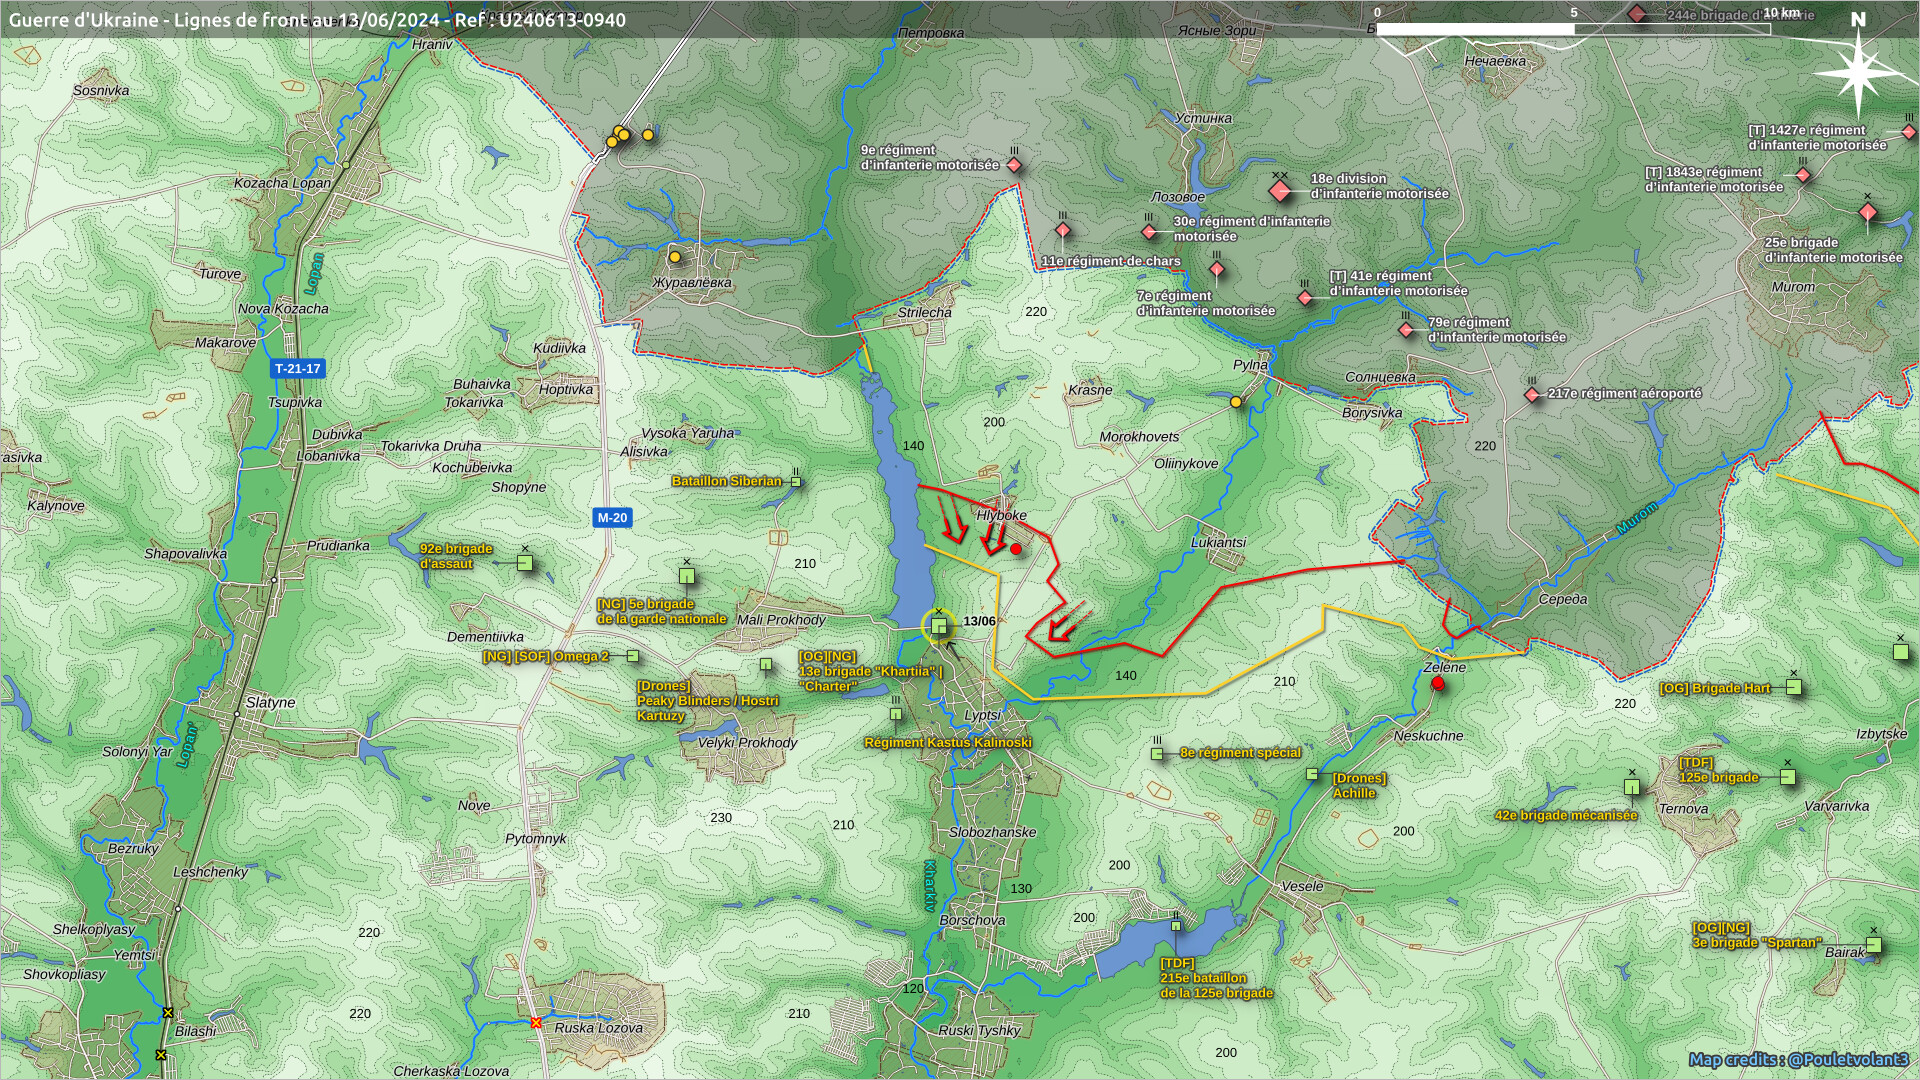Click the Bataillon Siberian unit square
1920x1080 pixels.
tap(796, 482)
